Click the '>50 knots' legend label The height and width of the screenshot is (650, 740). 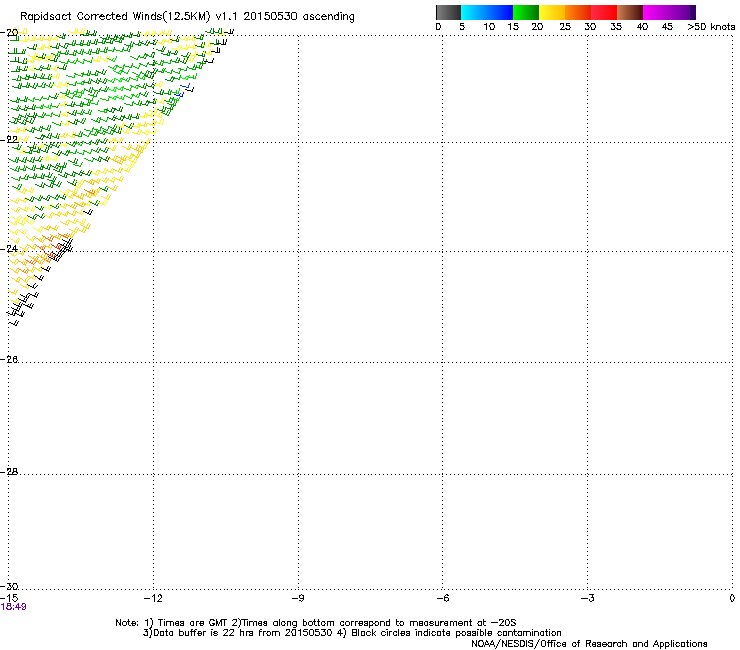[x=711, y=27]
